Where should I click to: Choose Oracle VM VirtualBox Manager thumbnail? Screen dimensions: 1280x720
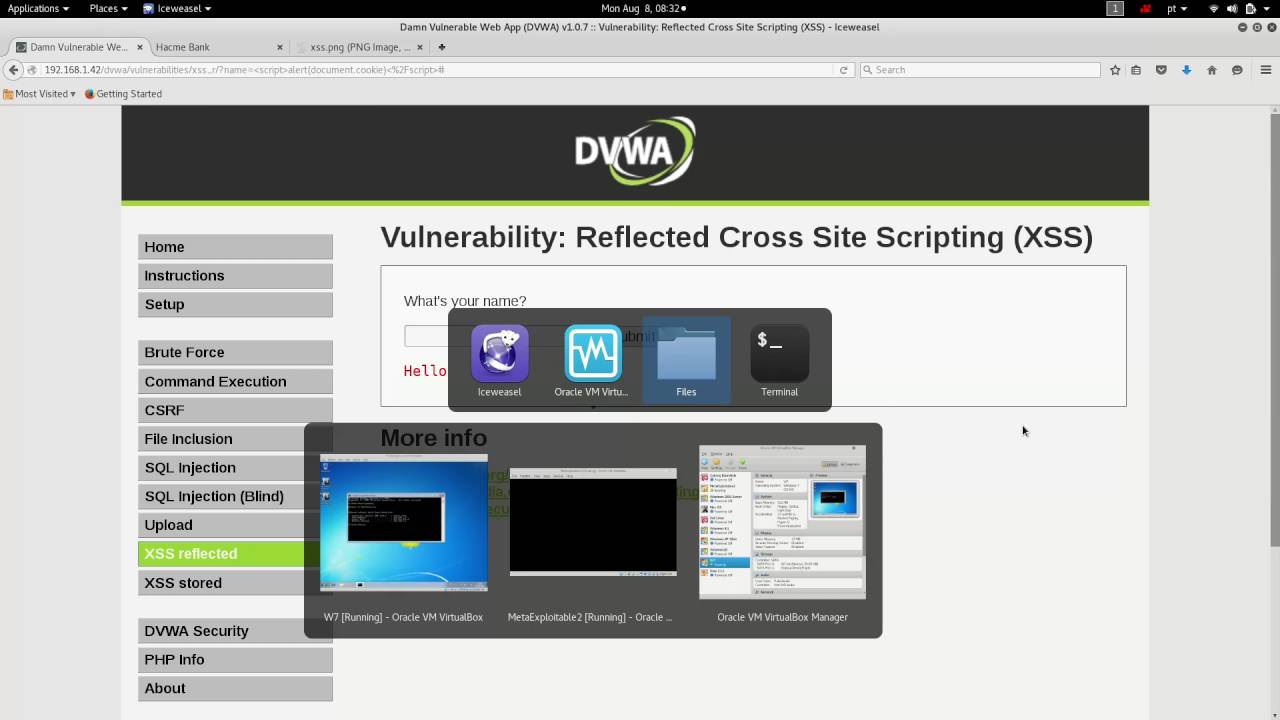click(782, 522)
